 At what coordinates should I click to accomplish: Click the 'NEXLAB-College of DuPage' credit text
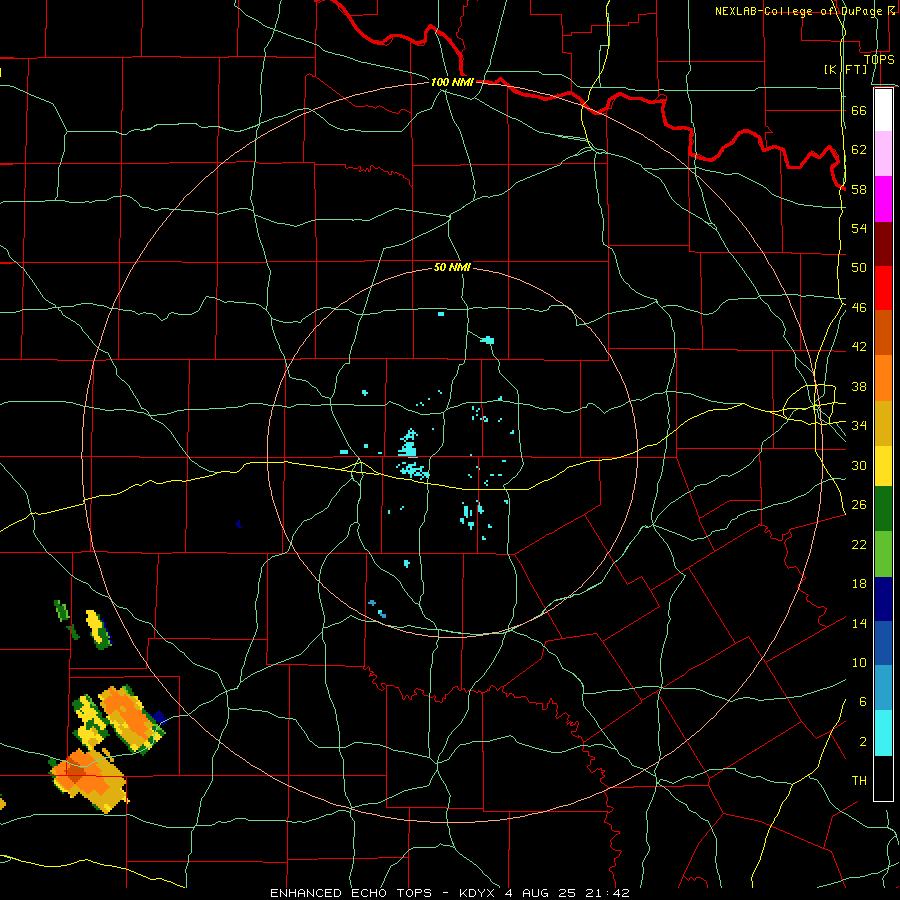pos(800,11)
